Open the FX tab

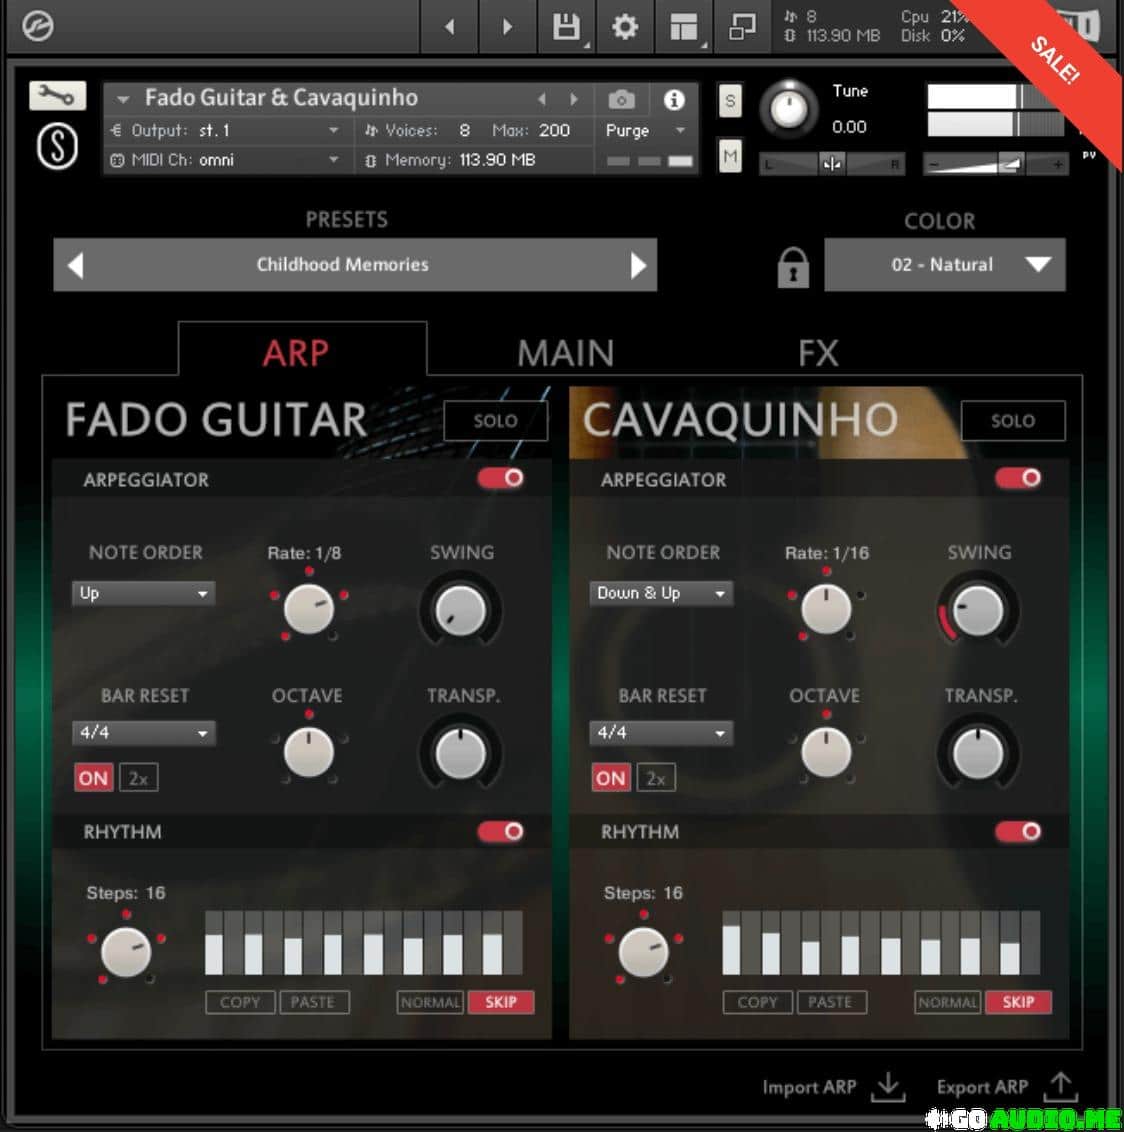(817, 353)
